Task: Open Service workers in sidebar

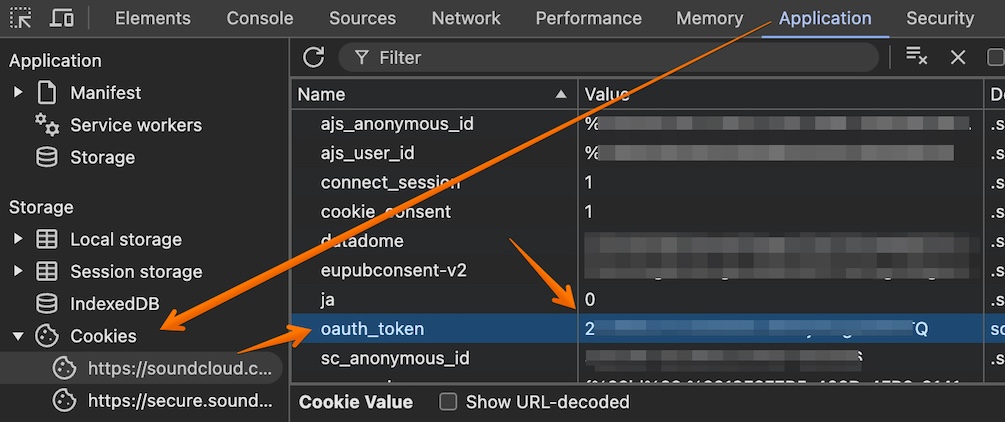Action: click(135, 125)
